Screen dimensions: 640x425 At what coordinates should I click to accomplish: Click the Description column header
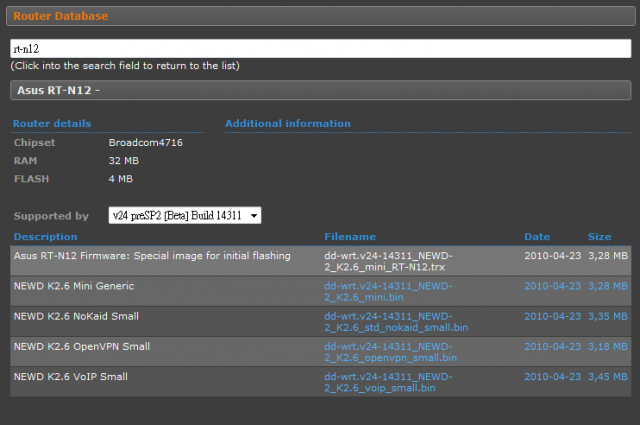[x=45, y=236]
